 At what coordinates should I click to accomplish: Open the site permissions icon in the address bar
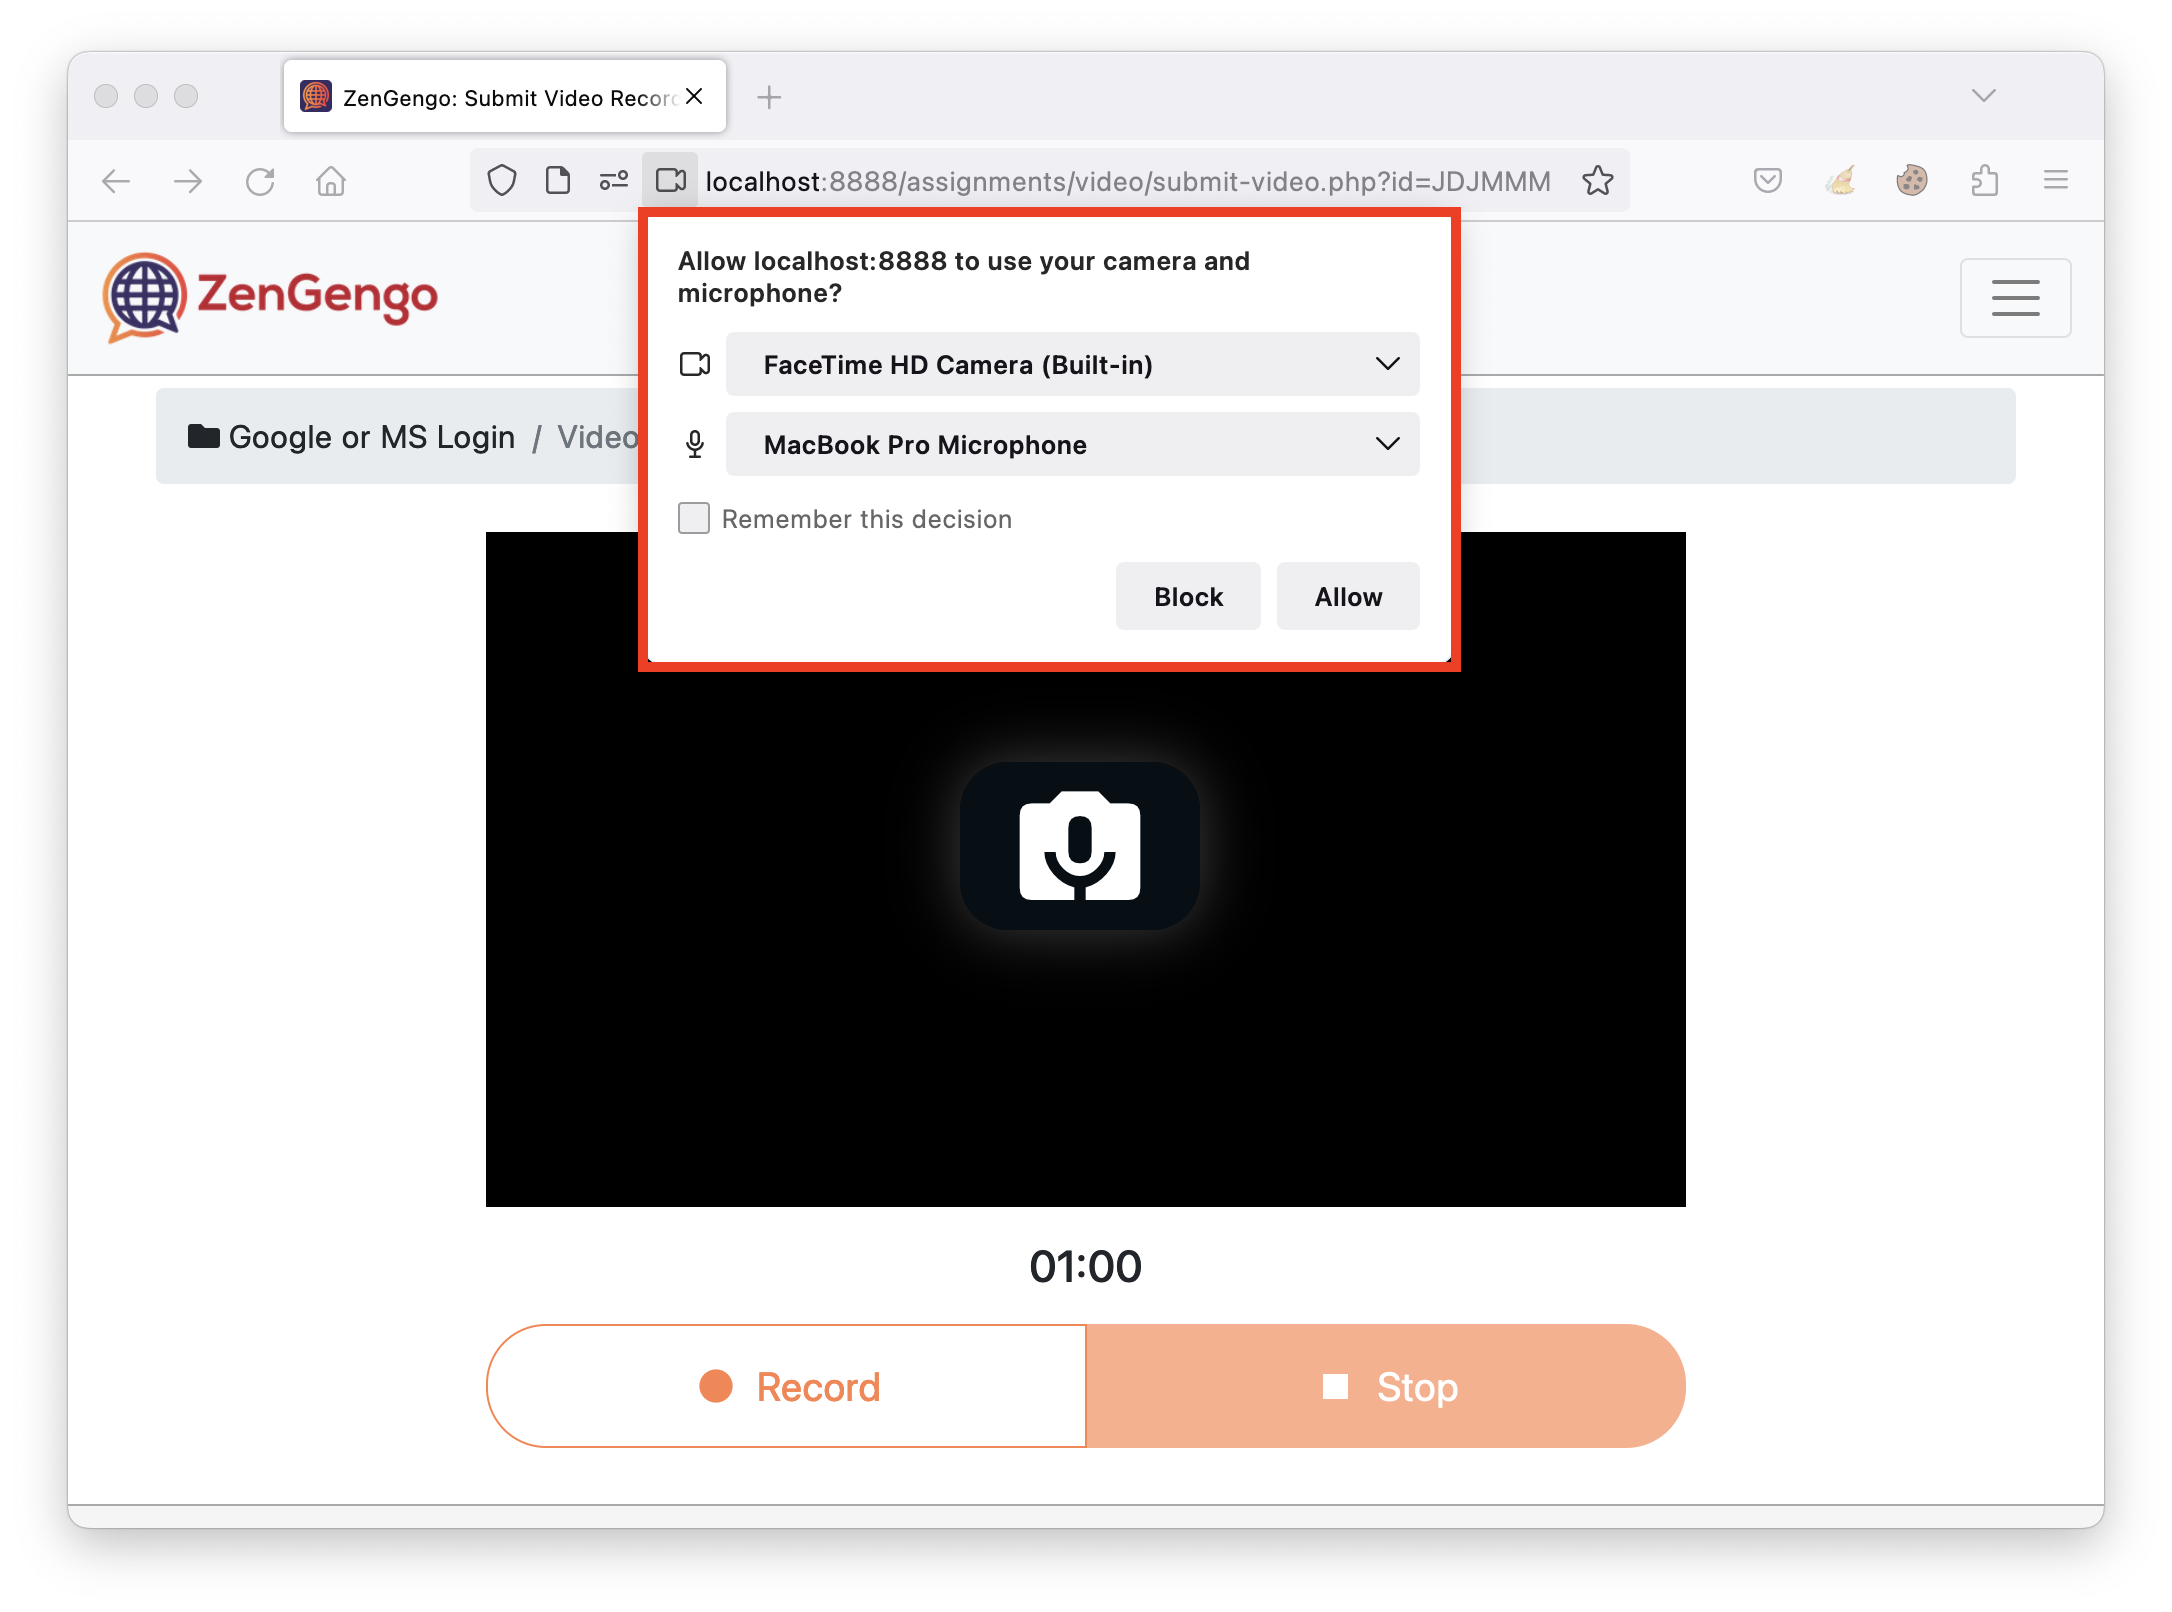click(613, 181)
